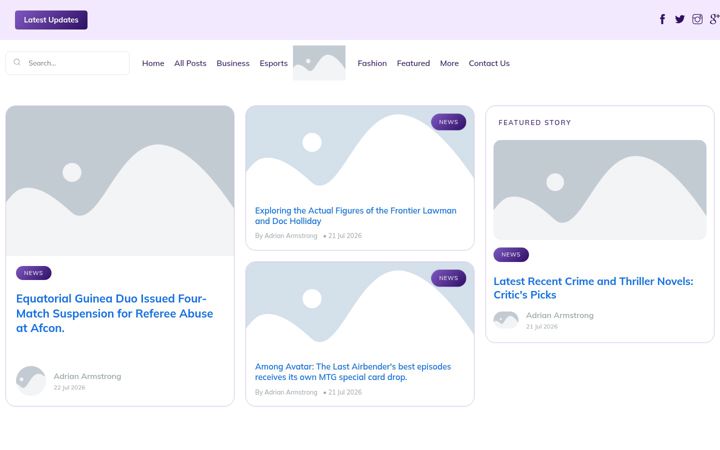Open the Equatorial Guinea Duo article image
This screenshot has height=450, width=720.
pyautogui.click(x=120, y=180)
